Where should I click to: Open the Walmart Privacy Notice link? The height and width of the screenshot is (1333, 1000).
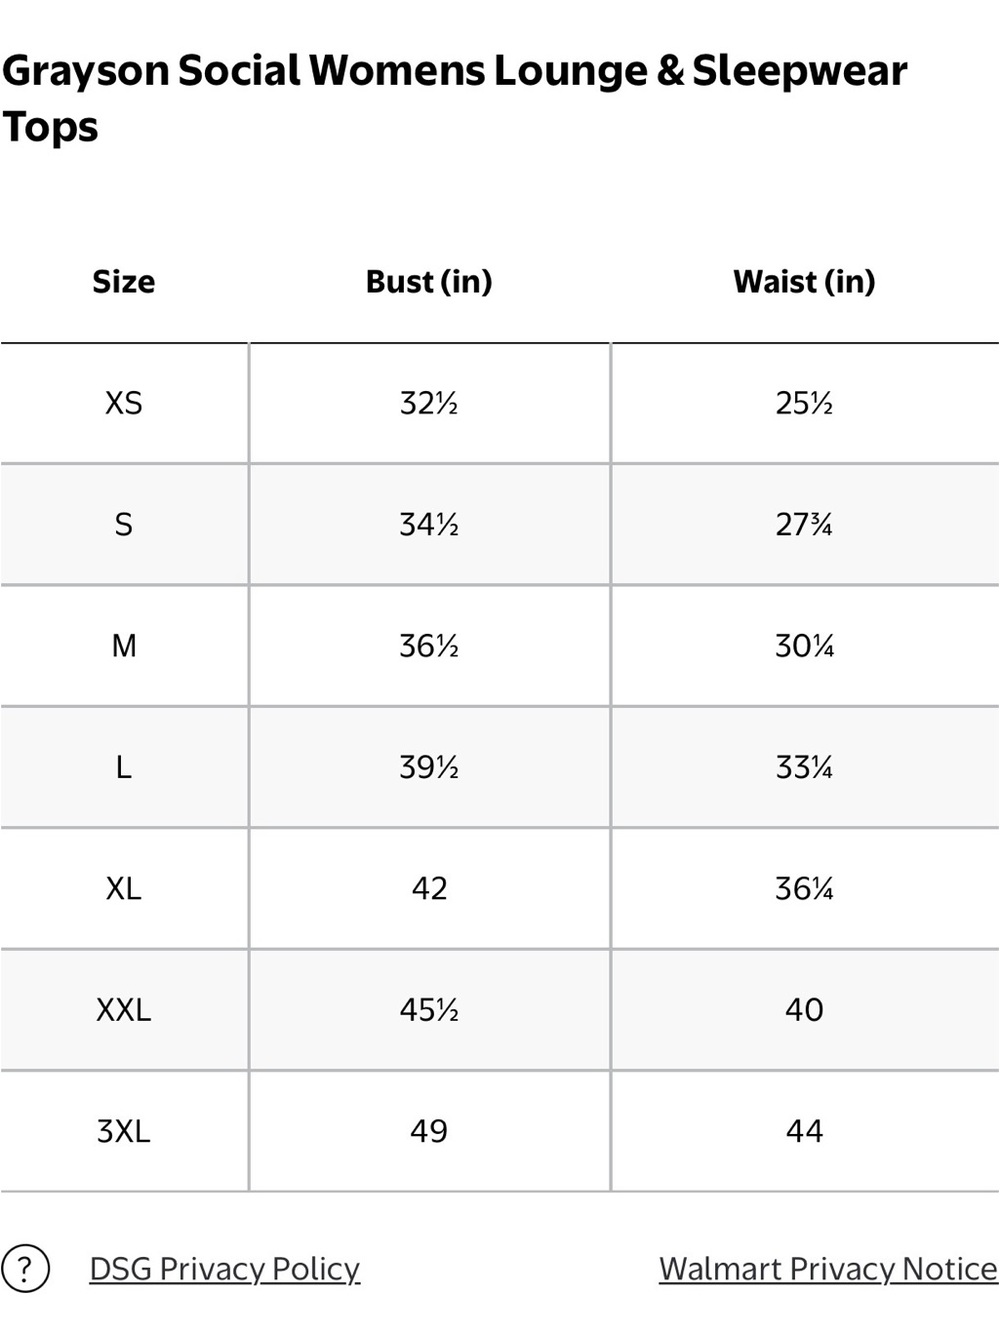tap(828, 1269)
